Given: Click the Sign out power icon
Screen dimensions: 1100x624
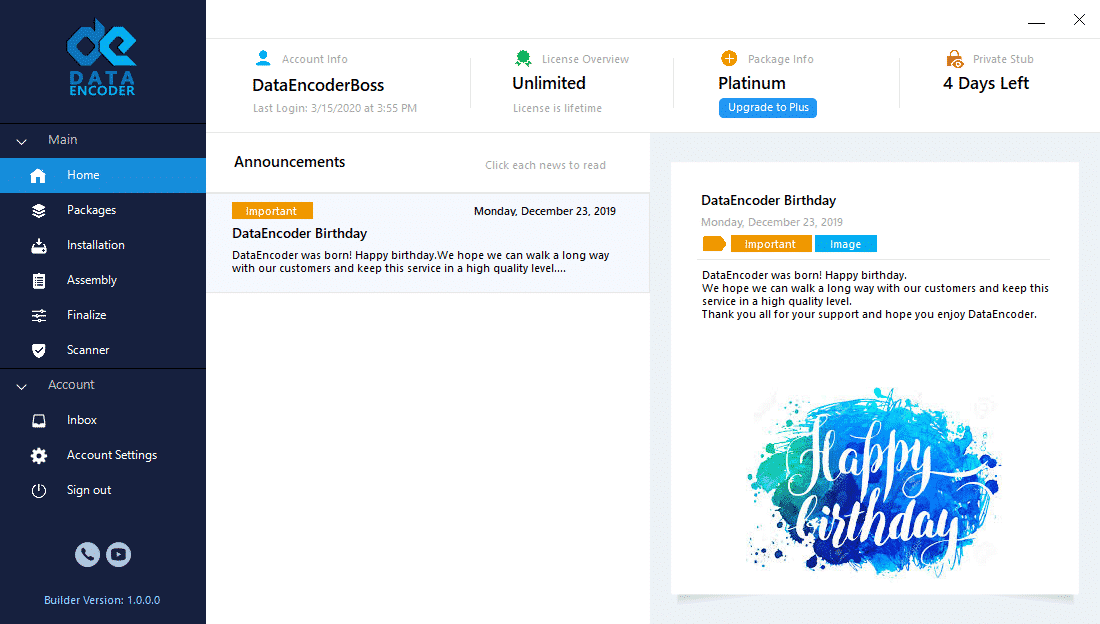Looking at the screenshot, I should [x=39, y=491].
